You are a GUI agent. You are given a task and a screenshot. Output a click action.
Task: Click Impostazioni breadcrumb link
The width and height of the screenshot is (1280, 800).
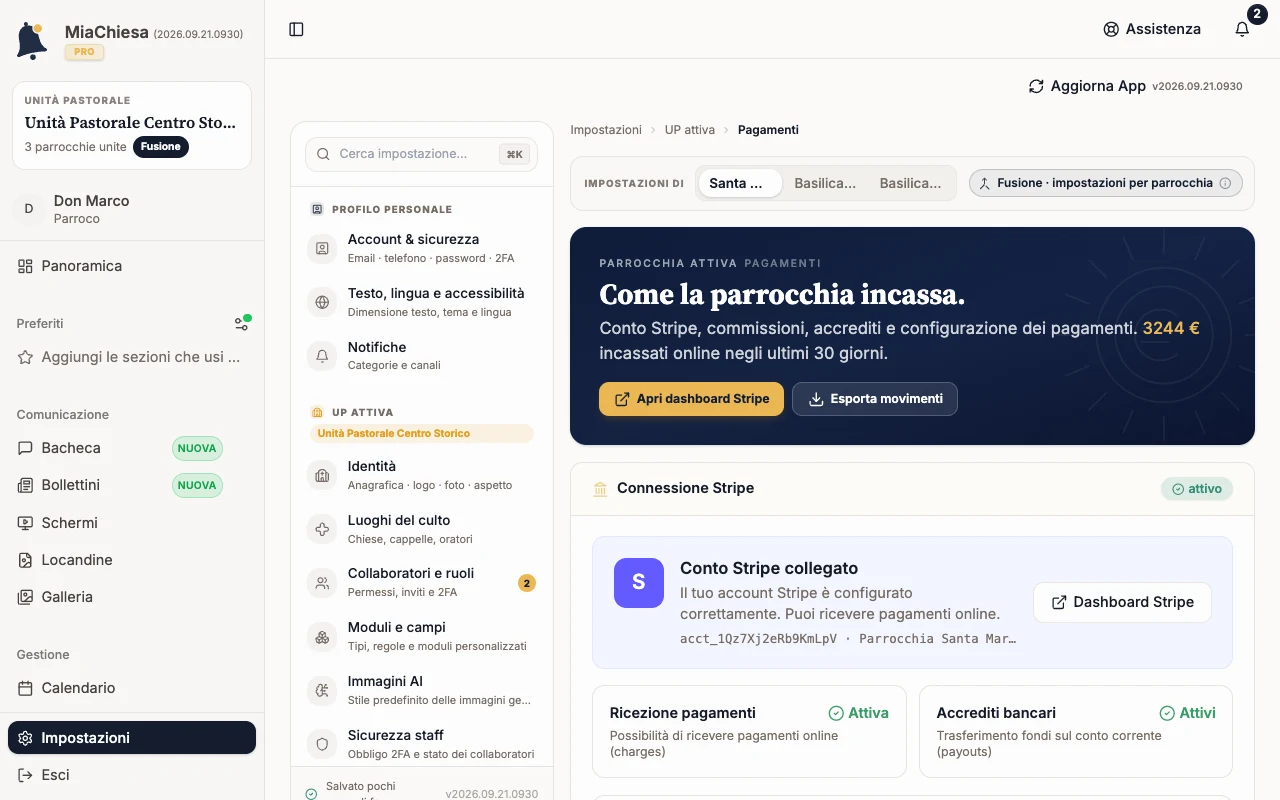coord(606,130)
